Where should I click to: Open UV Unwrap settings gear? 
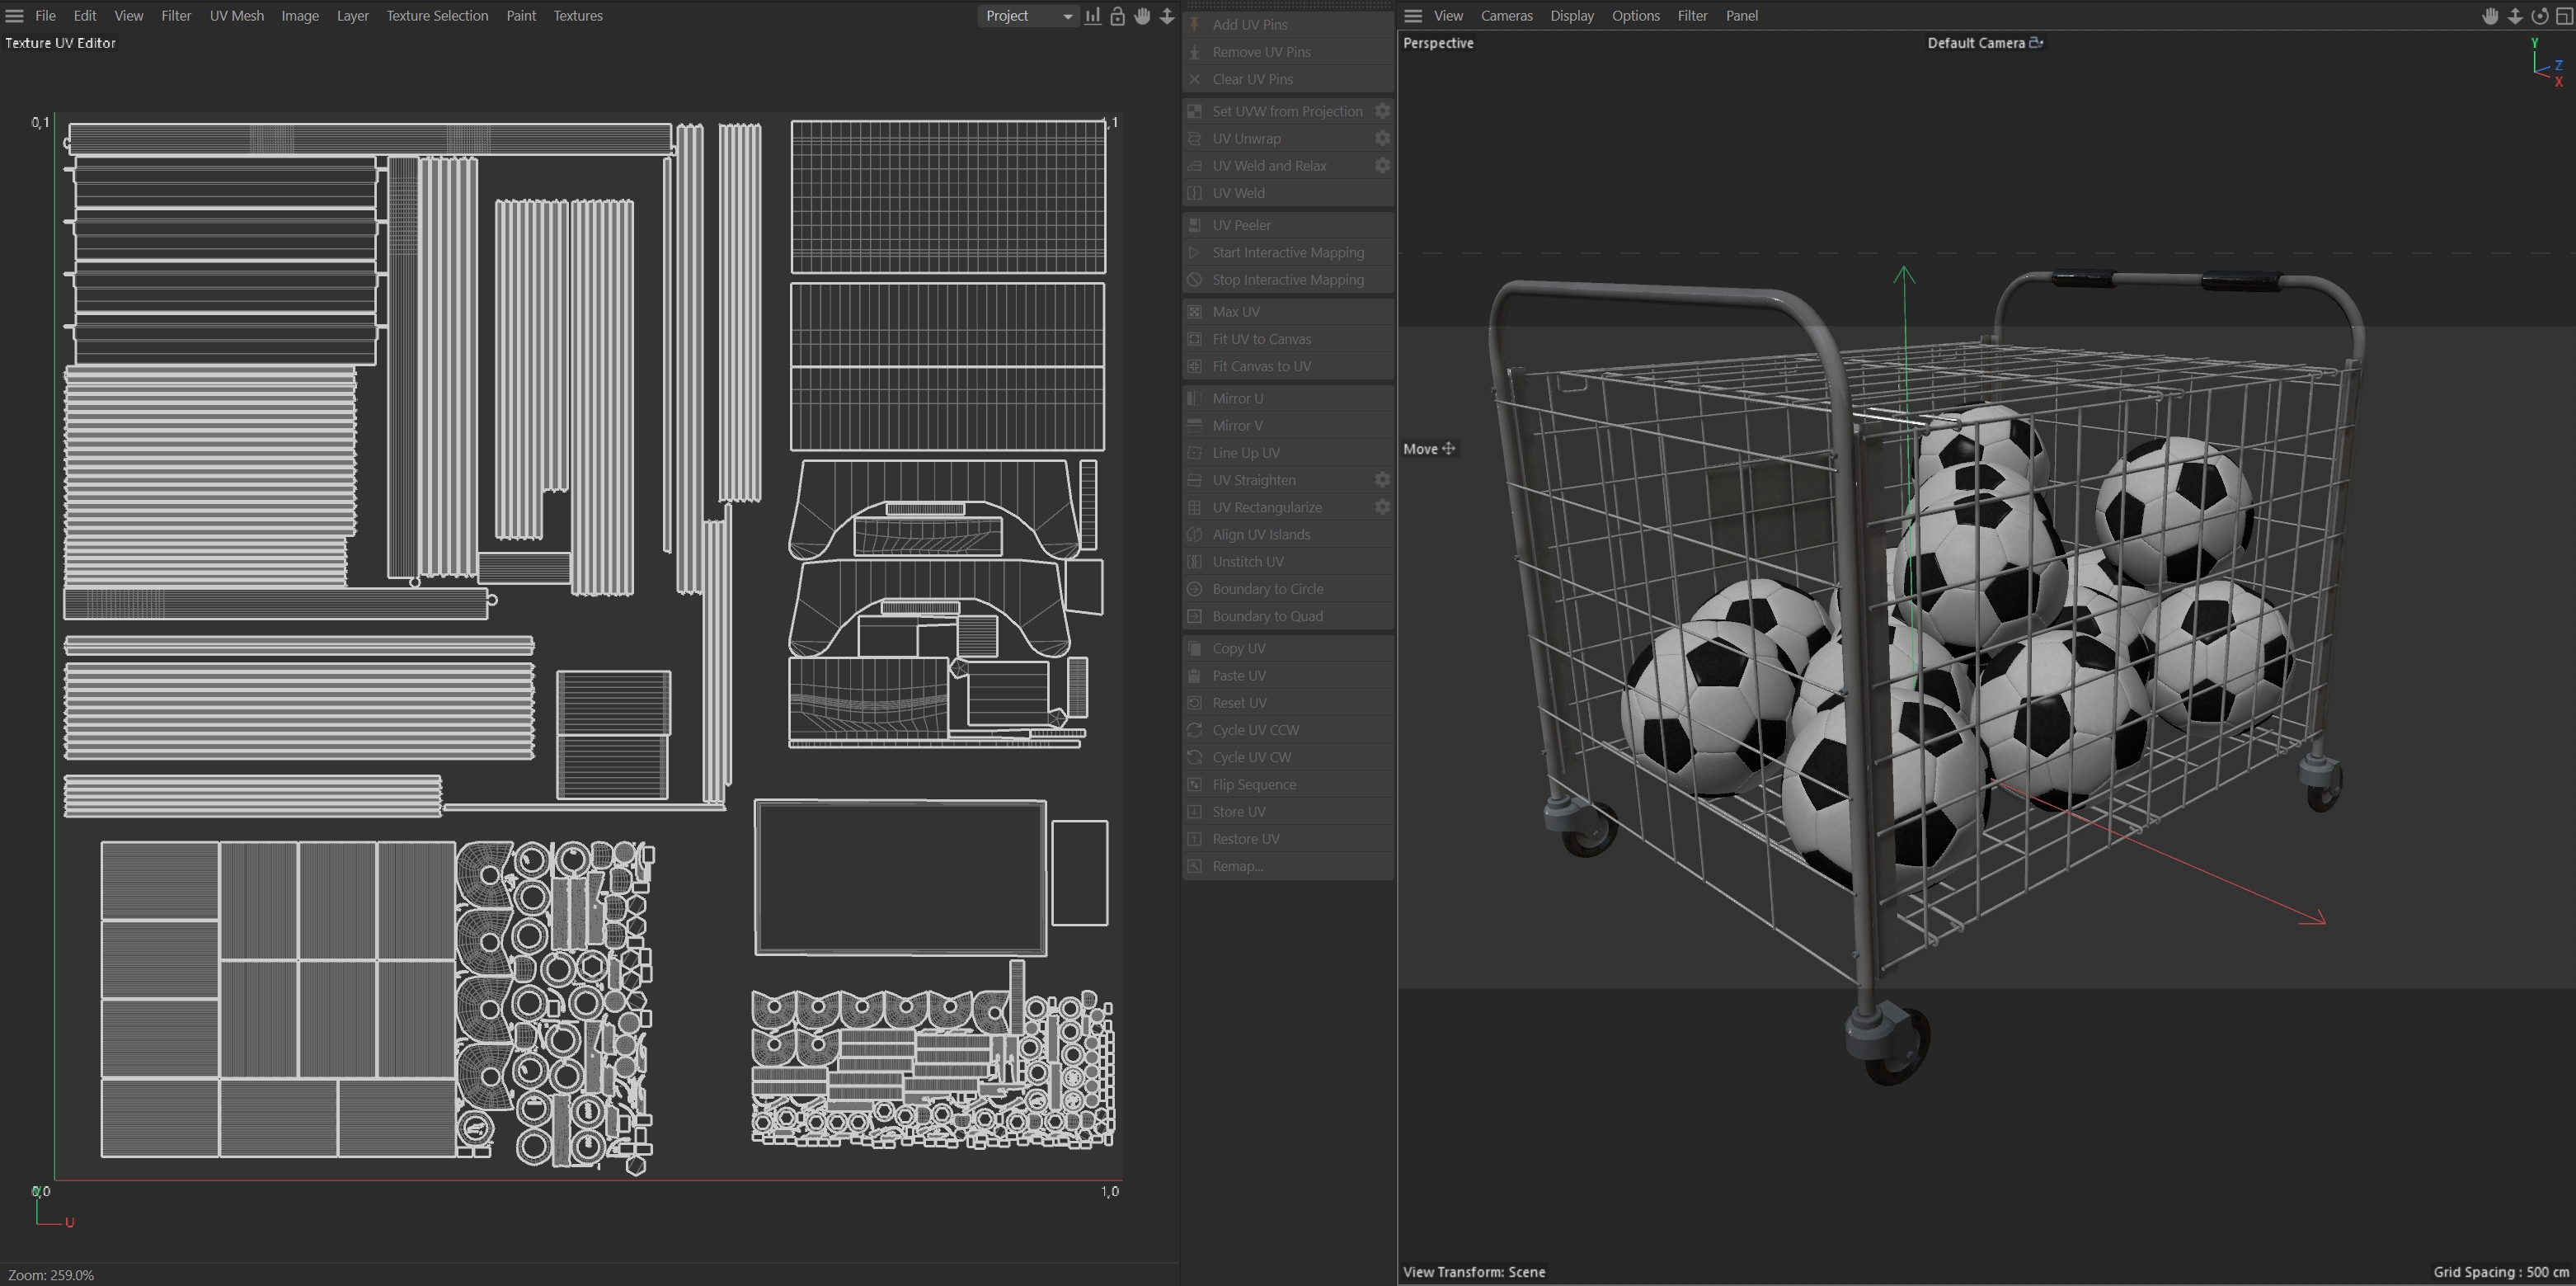tap(1382, 138)
